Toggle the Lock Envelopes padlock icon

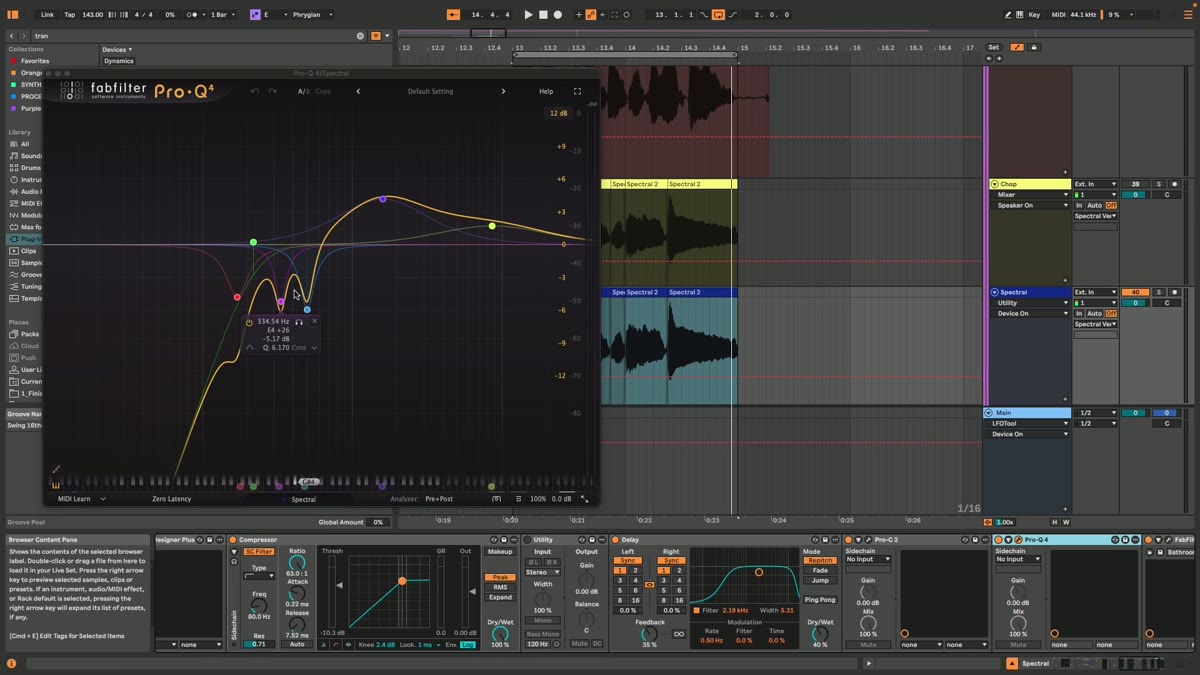pos(1034,47)
